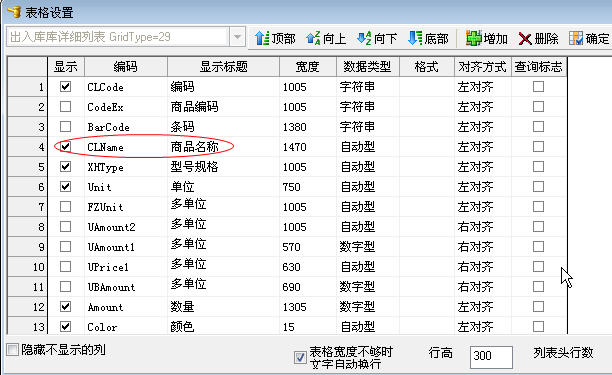
Task: Check the 显示 checkbox for FZUnit row
Action: click(66, 206)
